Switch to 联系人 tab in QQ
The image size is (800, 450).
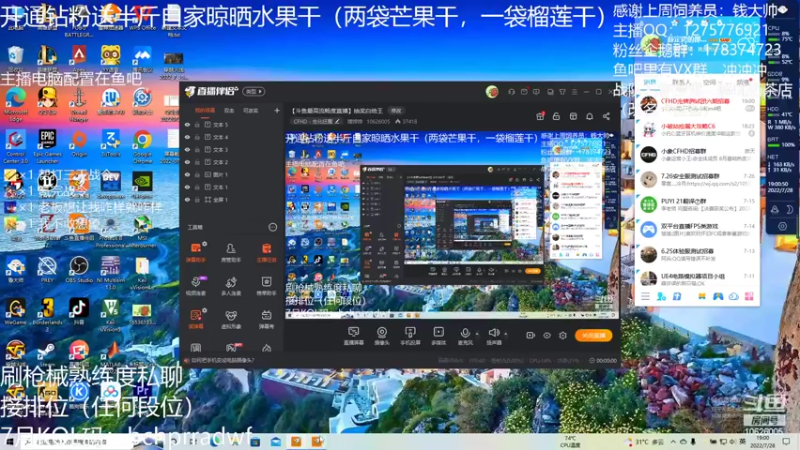(681, 82)
